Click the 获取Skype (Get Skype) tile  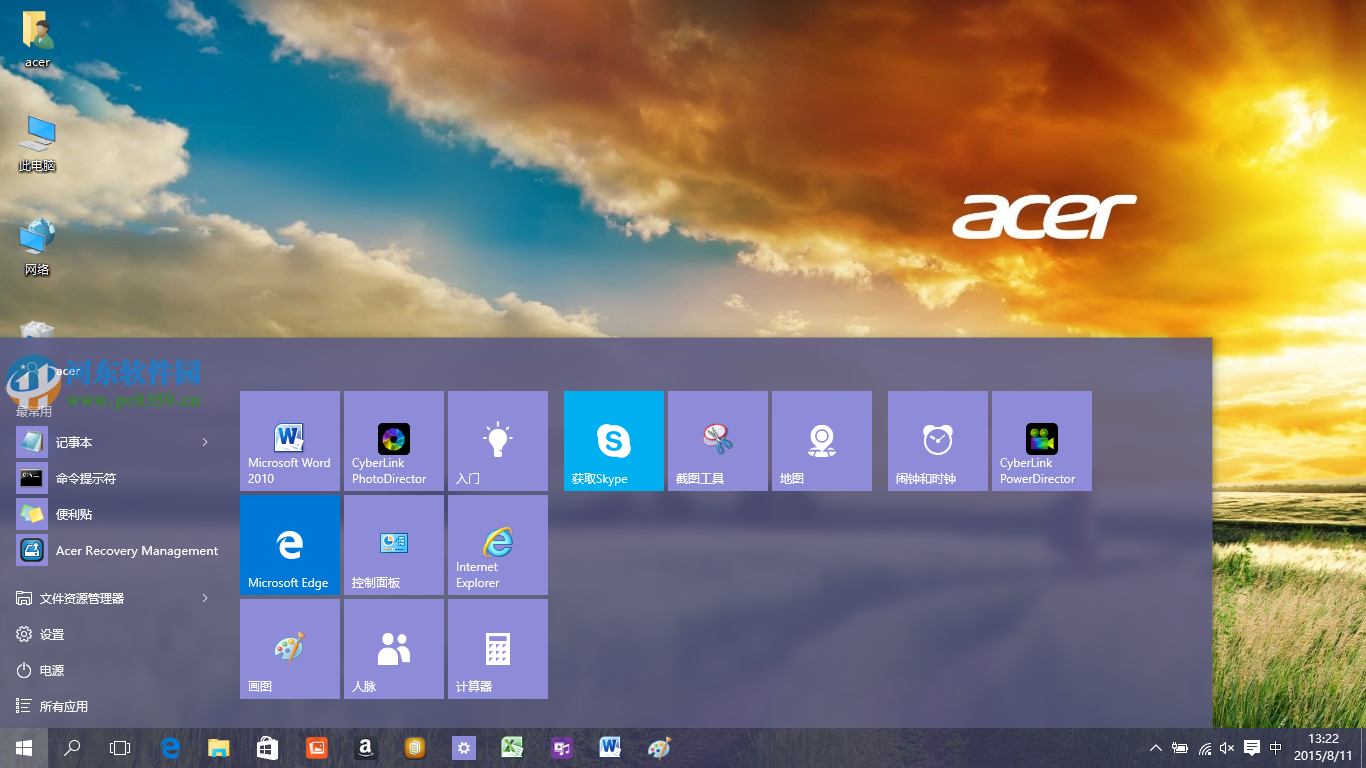[613, 441]
